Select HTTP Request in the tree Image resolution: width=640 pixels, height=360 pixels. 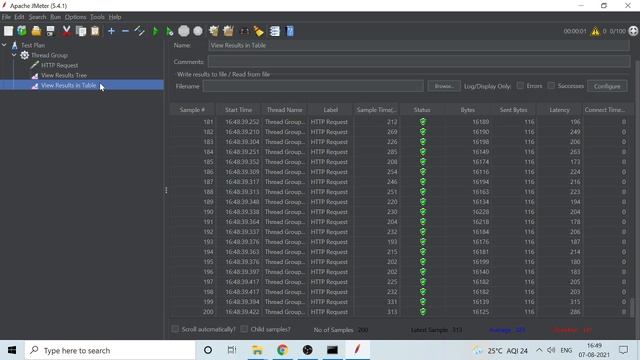point(59,65)
